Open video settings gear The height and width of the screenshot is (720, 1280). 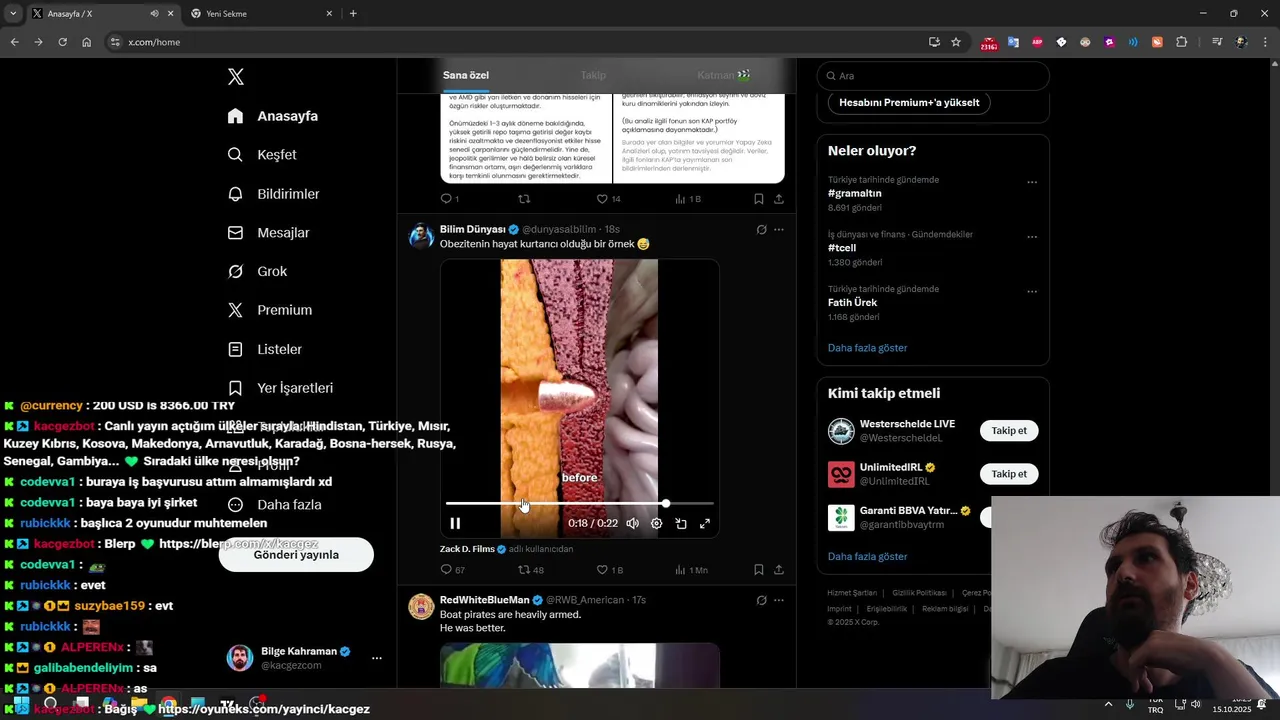[x=656, y=523]
